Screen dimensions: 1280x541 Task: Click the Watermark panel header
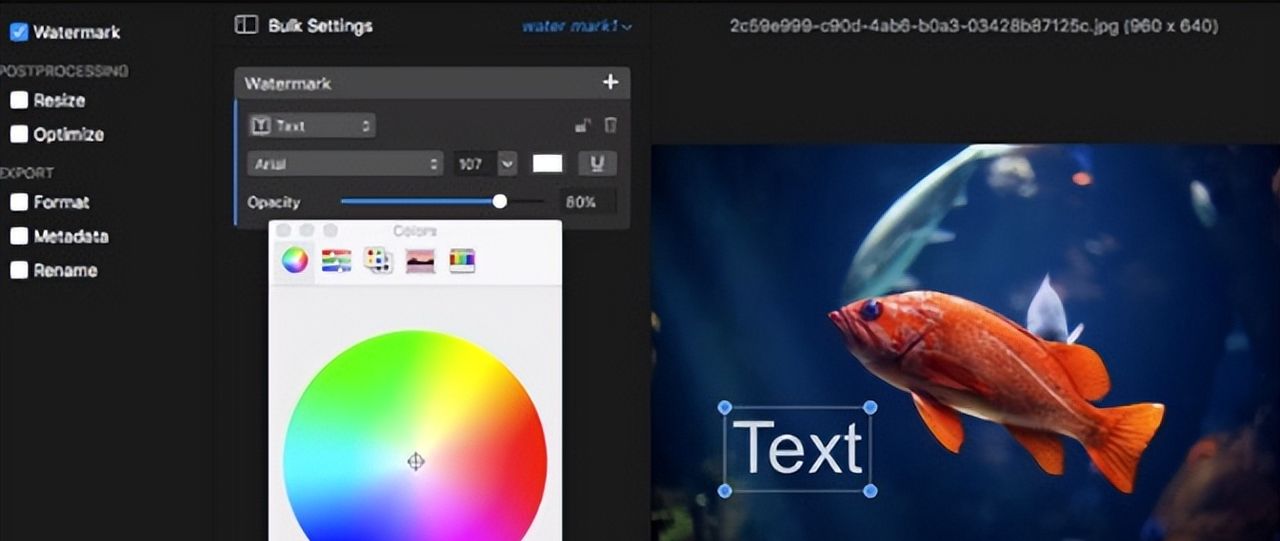click(432, 83)
